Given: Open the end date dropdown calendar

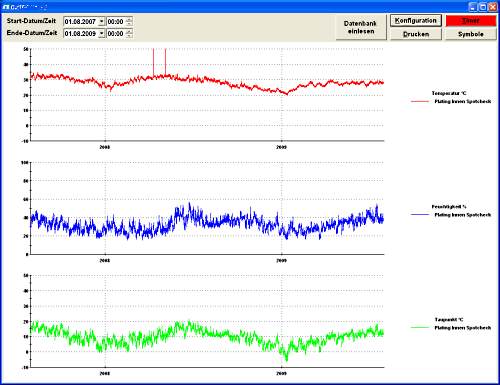Looking at the screenshot, I should (x=102, y=34).
